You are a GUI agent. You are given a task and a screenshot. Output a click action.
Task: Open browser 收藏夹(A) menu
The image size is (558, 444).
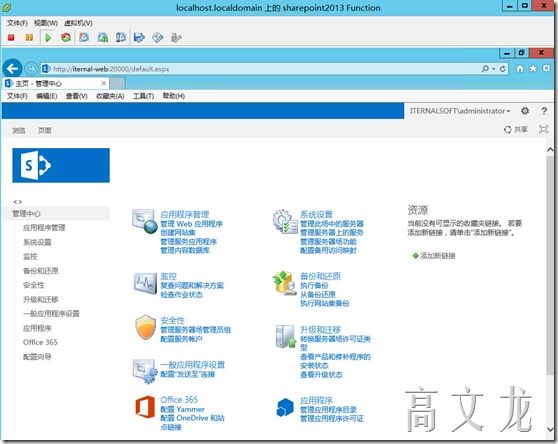[110, 96]
